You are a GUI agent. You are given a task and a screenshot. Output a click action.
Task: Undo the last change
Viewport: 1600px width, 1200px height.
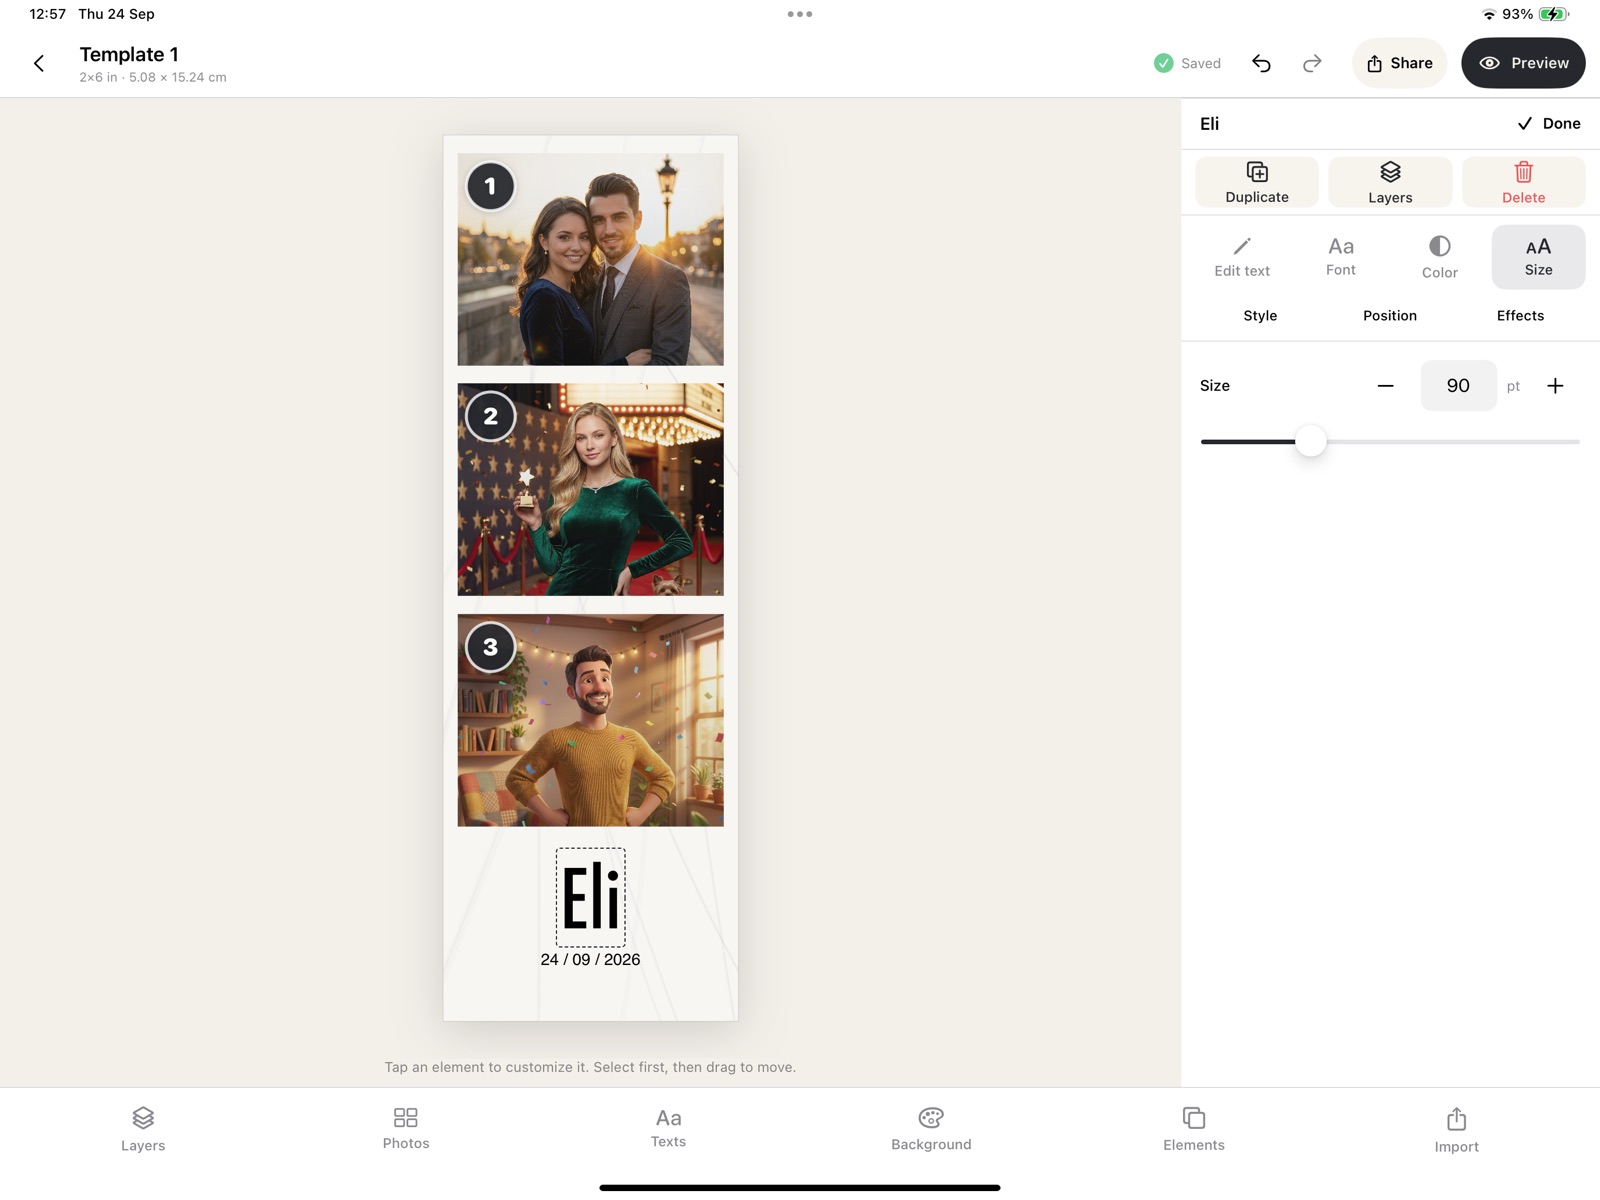click(1261, 64)
